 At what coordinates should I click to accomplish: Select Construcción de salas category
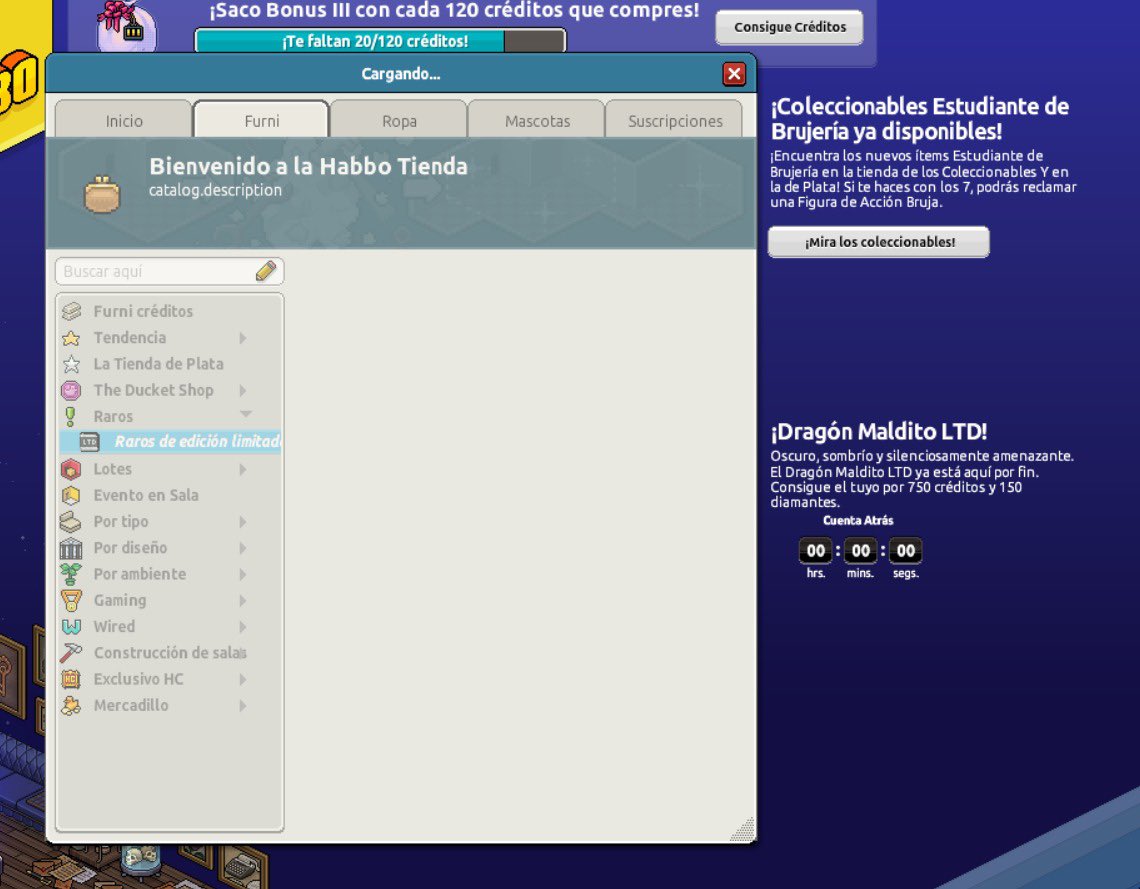pos(169,653)
